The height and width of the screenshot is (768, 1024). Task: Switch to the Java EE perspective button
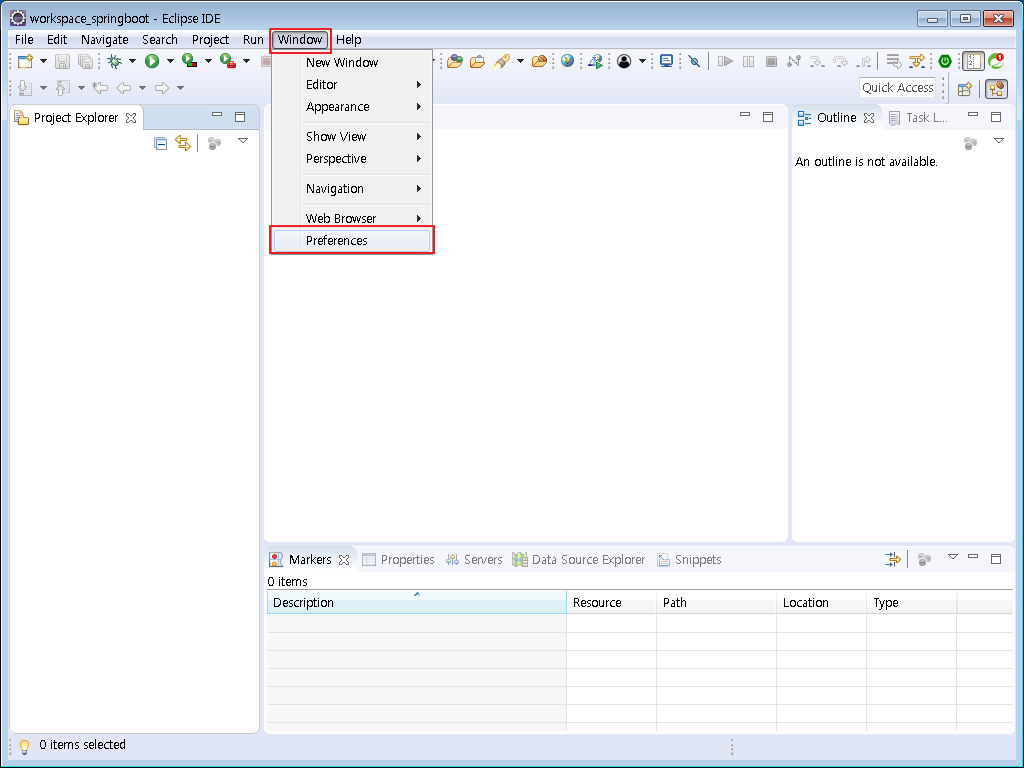(997, 89)
